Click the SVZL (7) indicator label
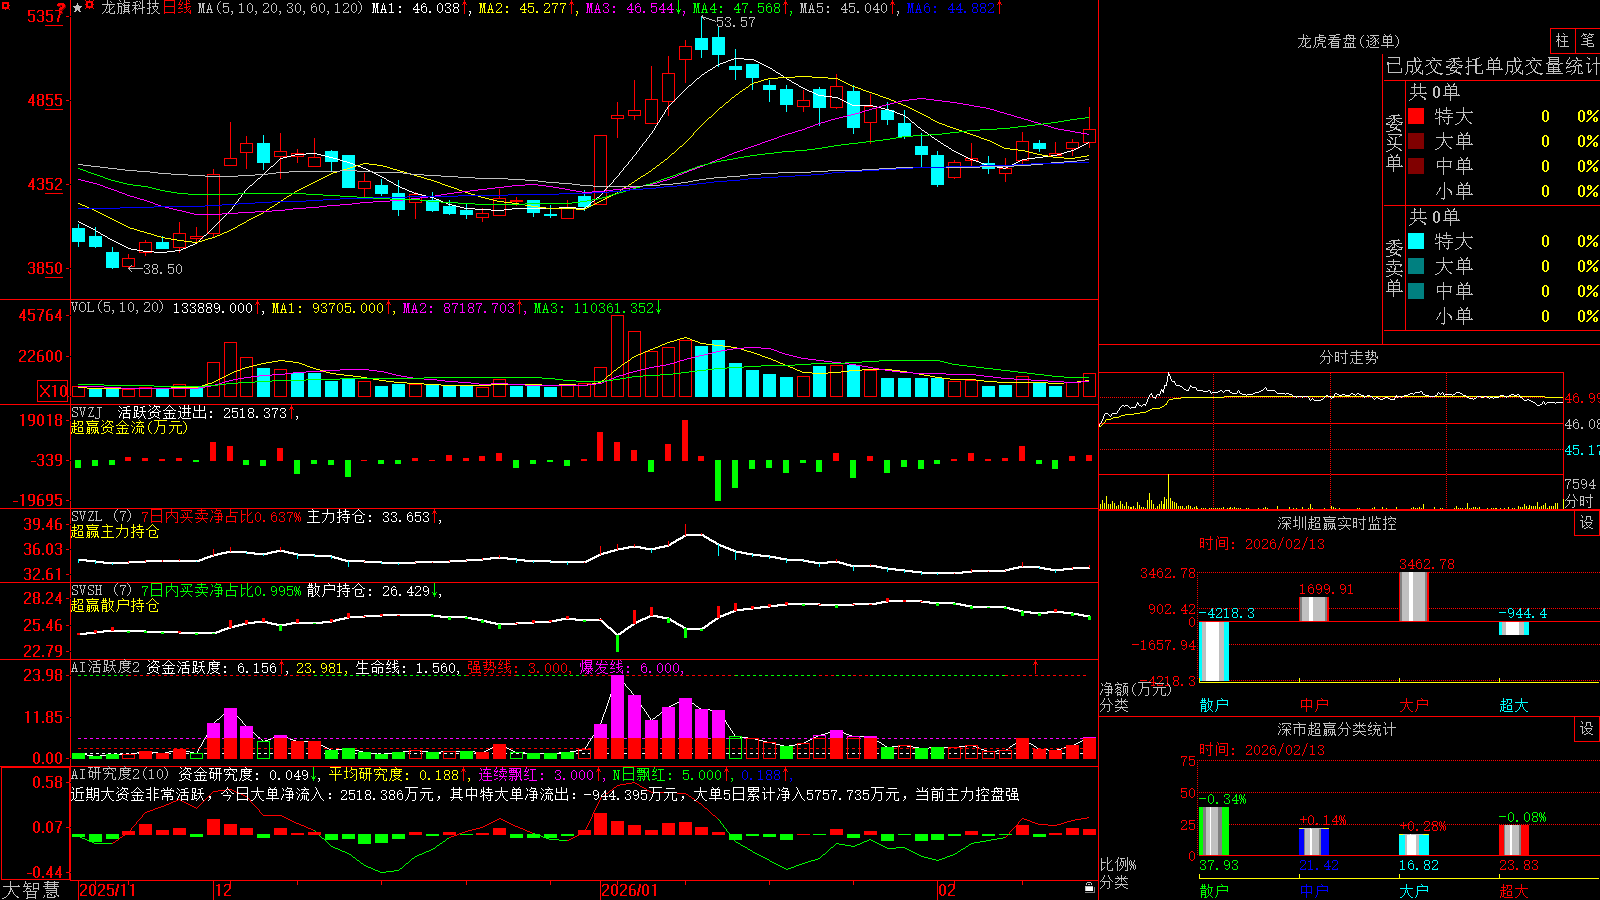Image resolution: width=1600 pixels, height=900 pixels. (x=101, y=517)
